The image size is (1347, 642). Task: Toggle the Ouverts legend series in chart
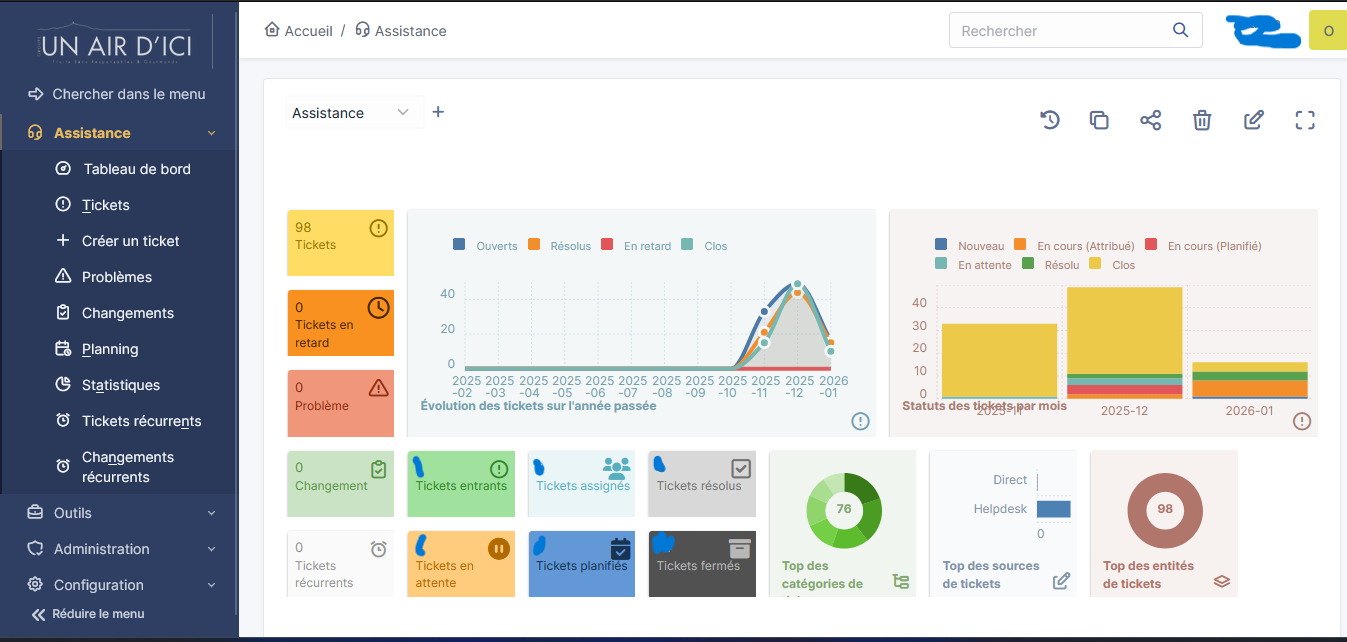[486, 246]
